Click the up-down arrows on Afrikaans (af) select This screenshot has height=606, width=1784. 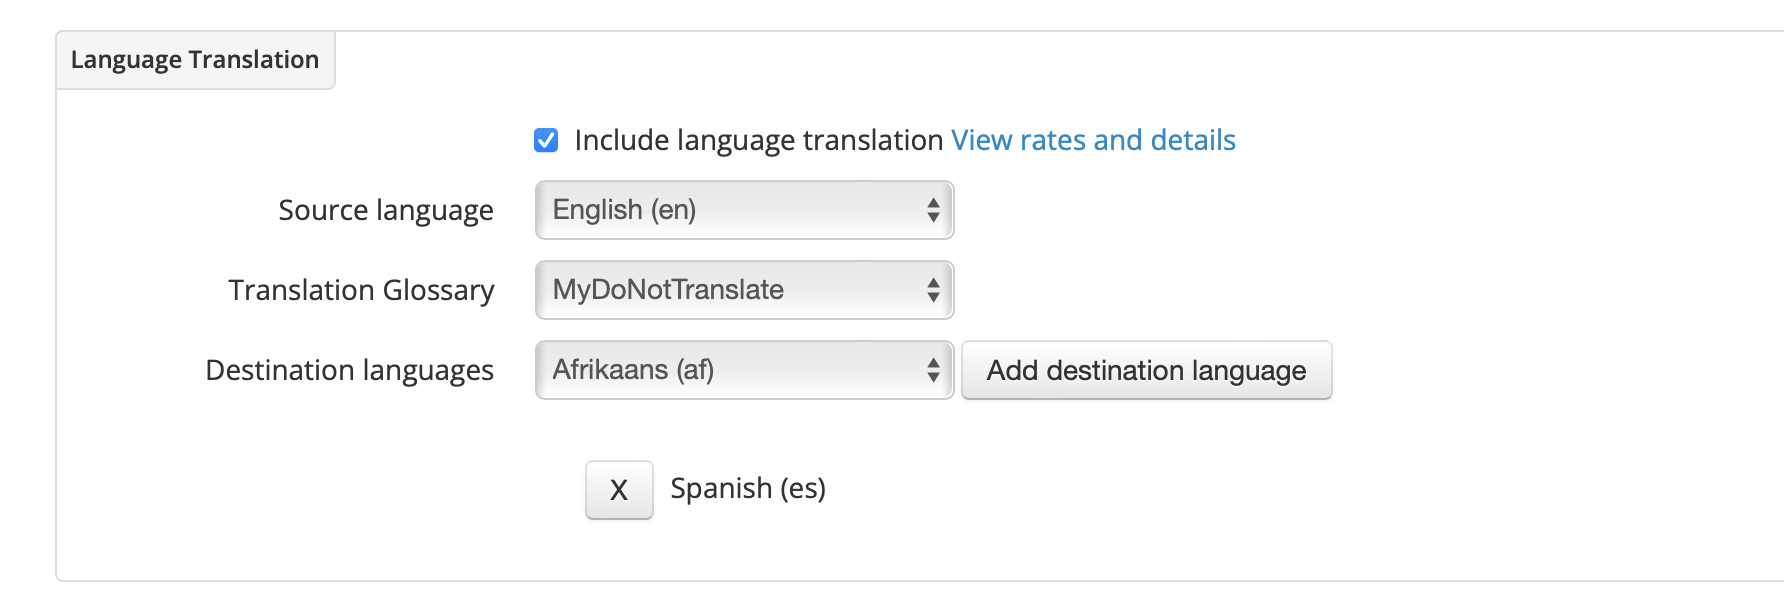[933, 370]
